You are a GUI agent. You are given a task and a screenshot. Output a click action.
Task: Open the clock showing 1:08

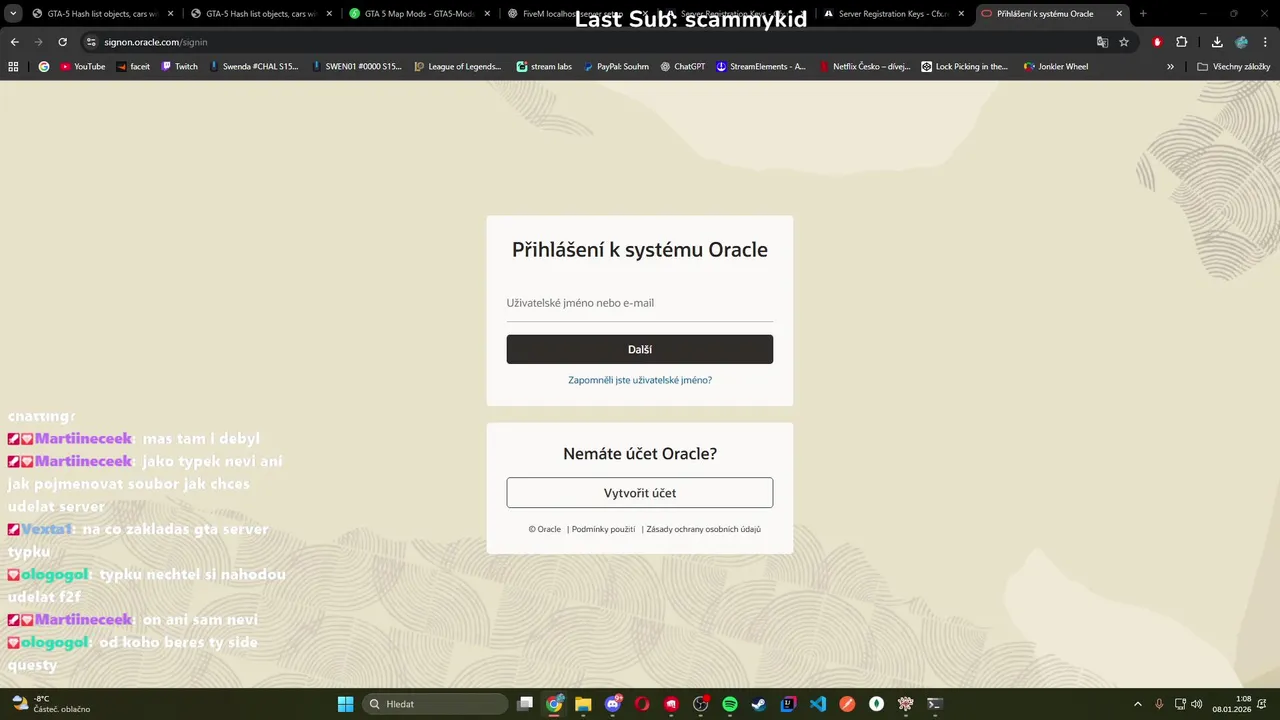click(1231, 704)
